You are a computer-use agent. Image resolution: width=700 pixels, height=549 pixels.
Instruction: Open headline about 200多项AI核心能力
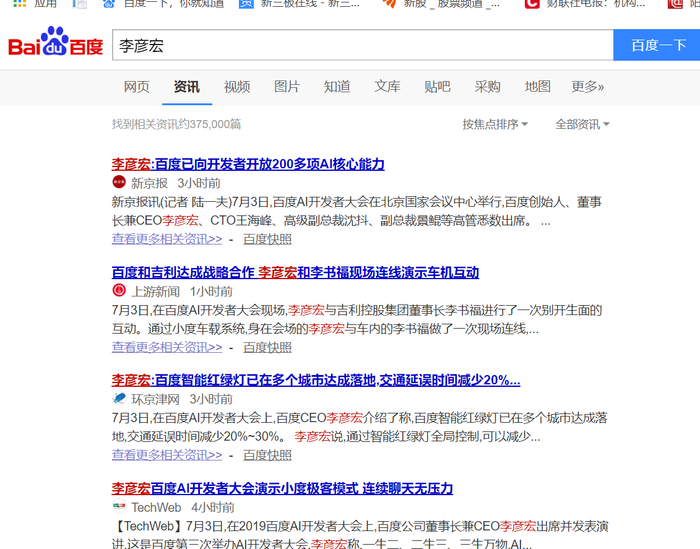(248, 164)
